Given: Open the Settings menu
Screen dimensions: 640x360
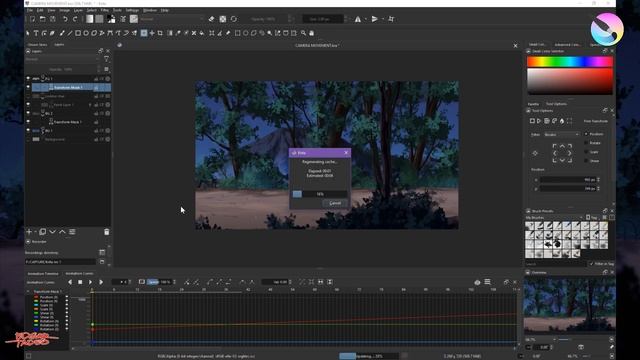Looking at the screenshot, I should click(132, 10).
